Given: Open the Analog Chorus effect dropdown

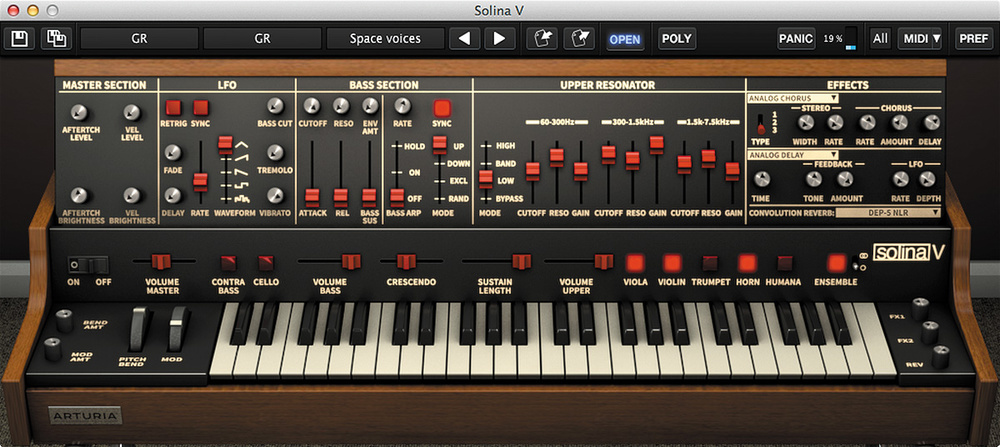Looking at the screenshot, I should coord(793,98).
